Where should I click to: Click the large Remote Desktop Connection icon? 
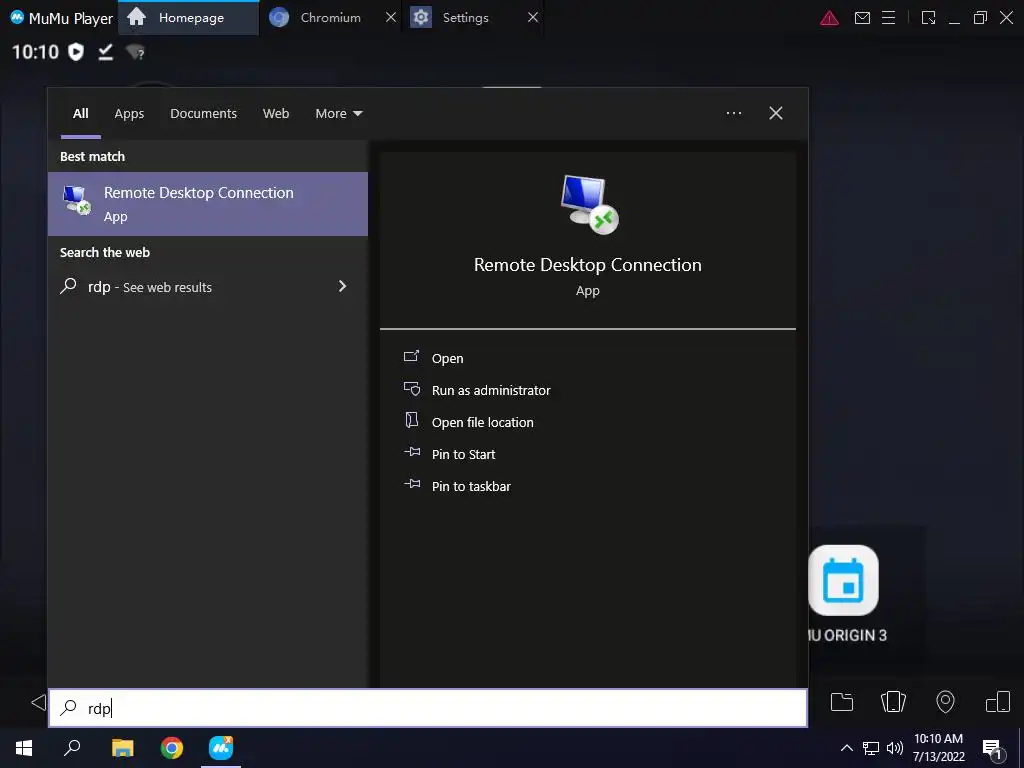pos(589,204)
